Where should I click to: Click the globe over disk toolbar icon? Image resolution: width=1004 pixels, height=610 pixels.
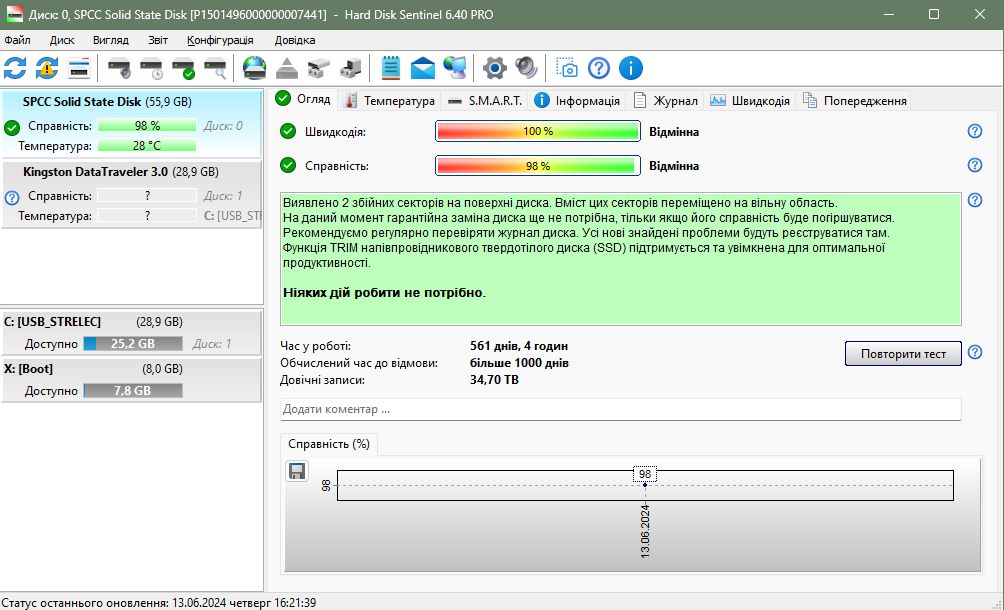point(254,68)
